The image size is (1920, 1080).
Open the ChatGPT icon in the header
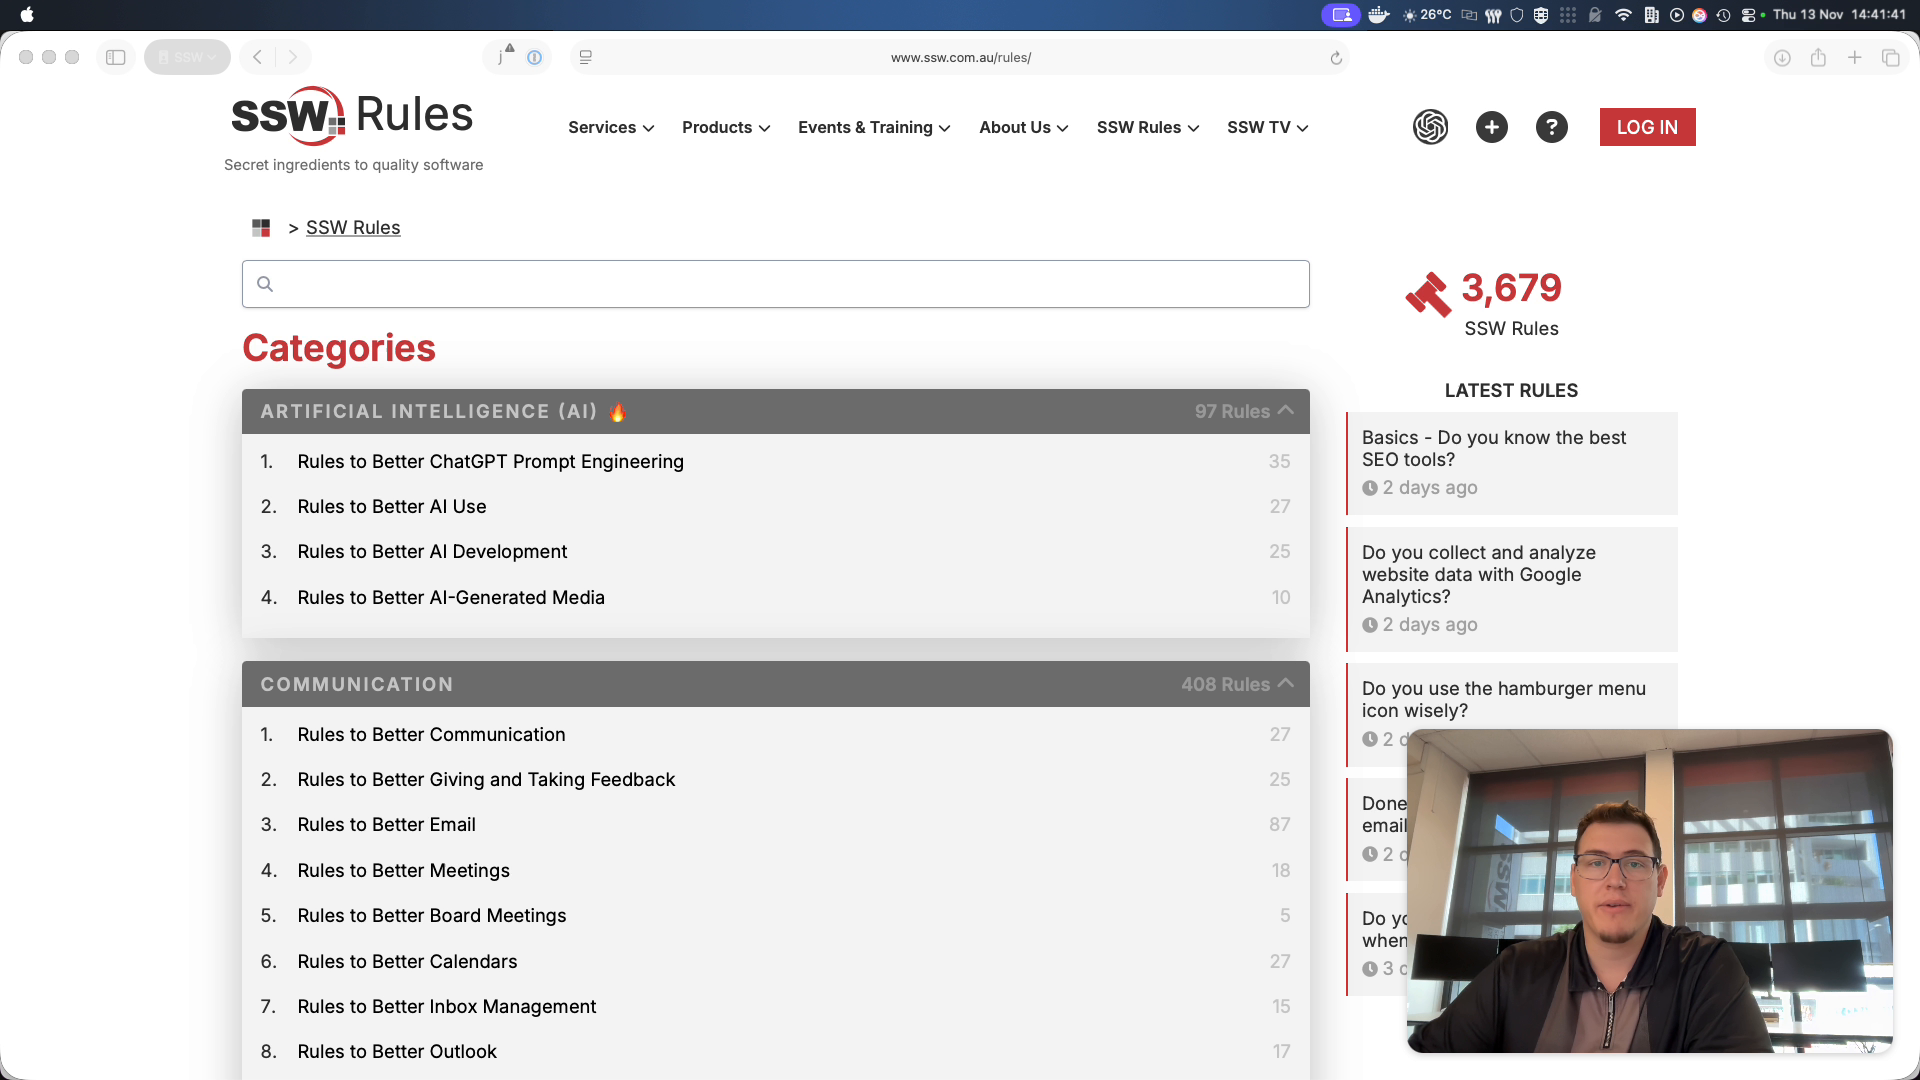tap(1430, 127)
